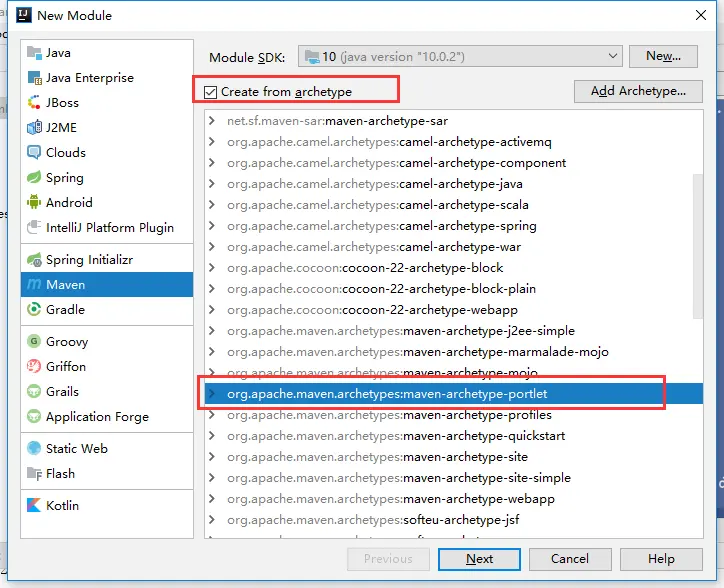The height and width of the screenshot is (588, 724).
Task: Click the Spring Initializr icon
Action: [x=34, y=260]
